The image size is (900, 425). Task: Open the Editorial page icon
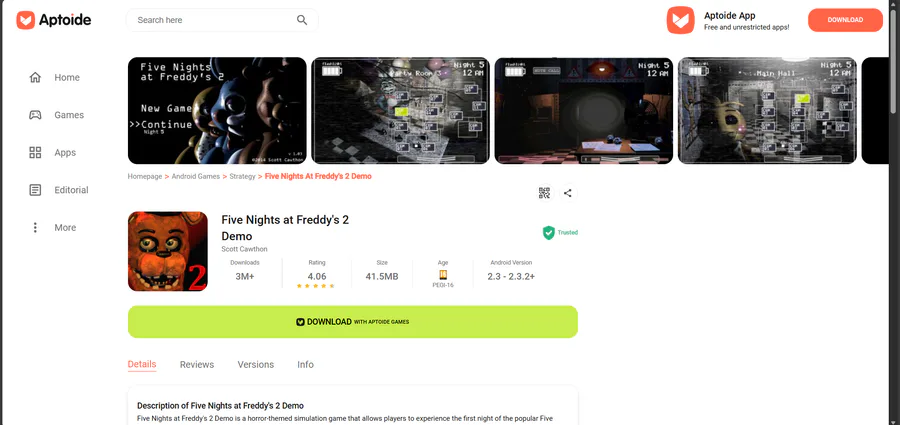[35, 190]
